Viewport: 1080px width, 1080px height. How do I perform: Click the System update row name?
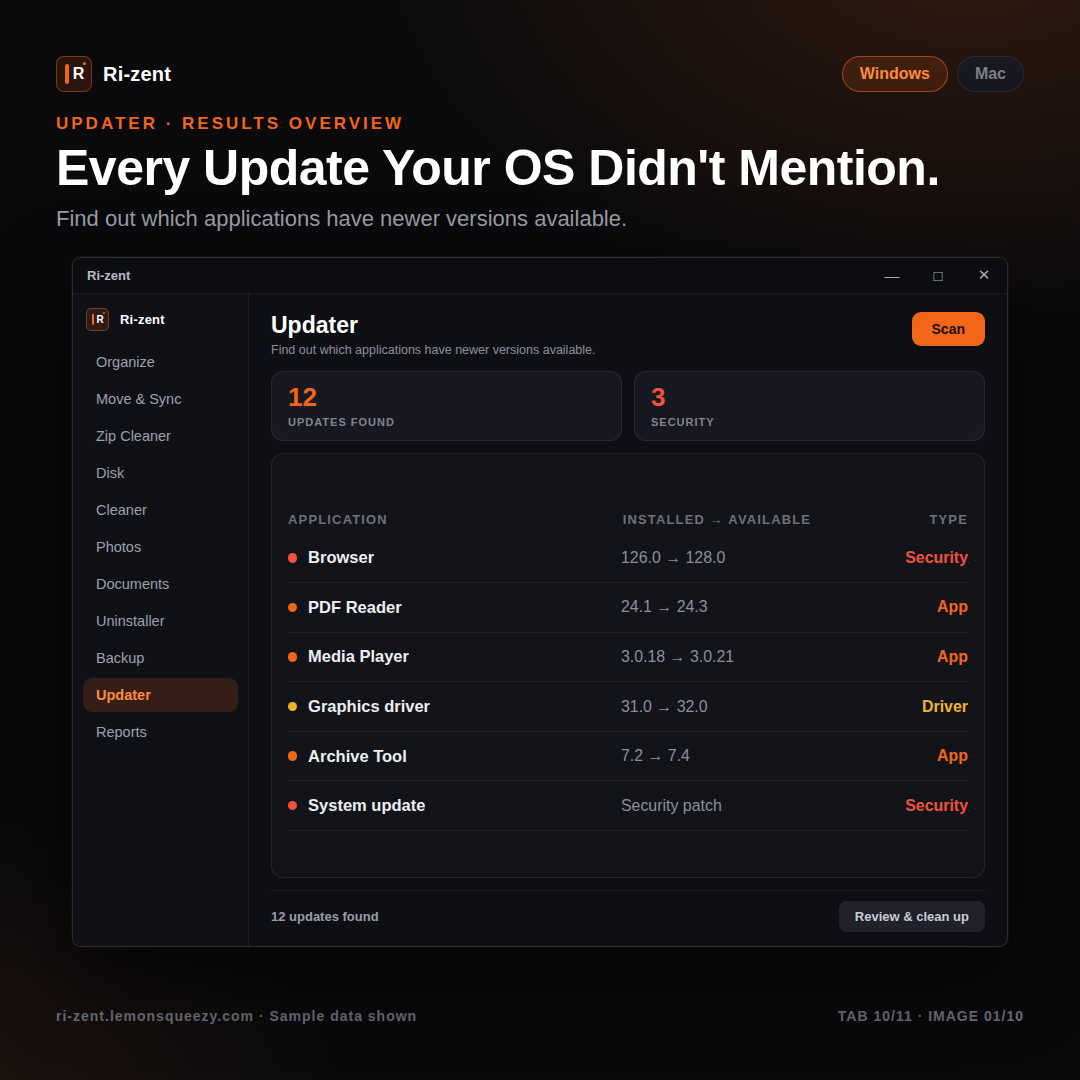pos(366,806)
